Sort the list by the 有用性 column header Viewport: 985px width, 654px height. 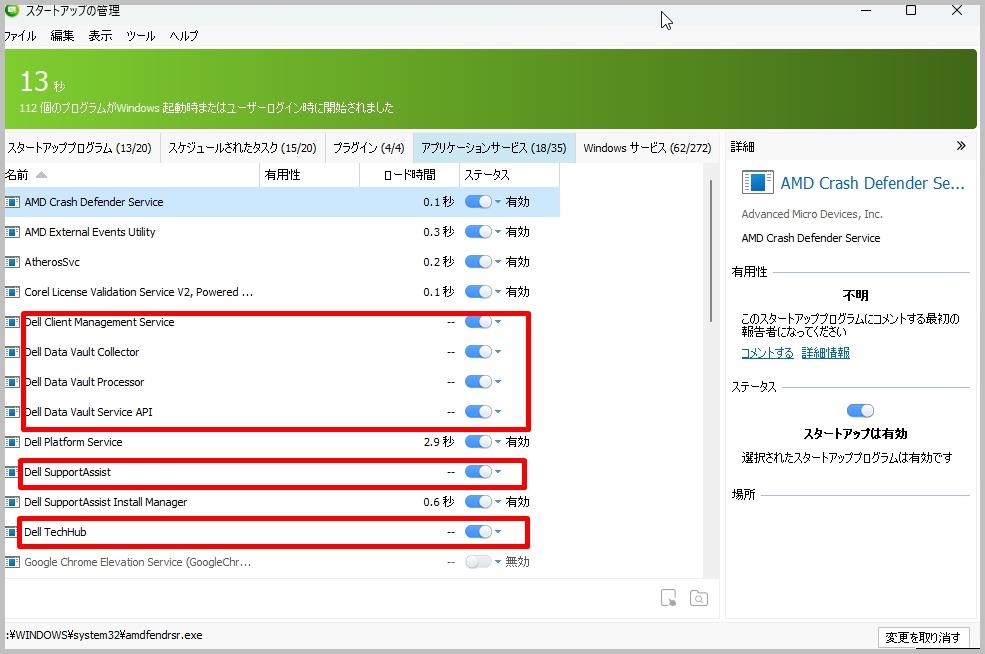(x=310, y=175)
